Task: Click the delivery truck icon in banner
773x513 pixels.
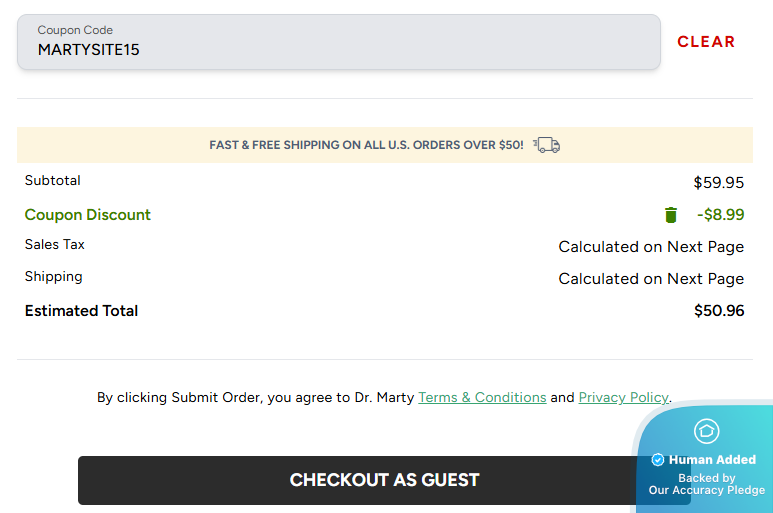Action: click(x=547, y=145)
